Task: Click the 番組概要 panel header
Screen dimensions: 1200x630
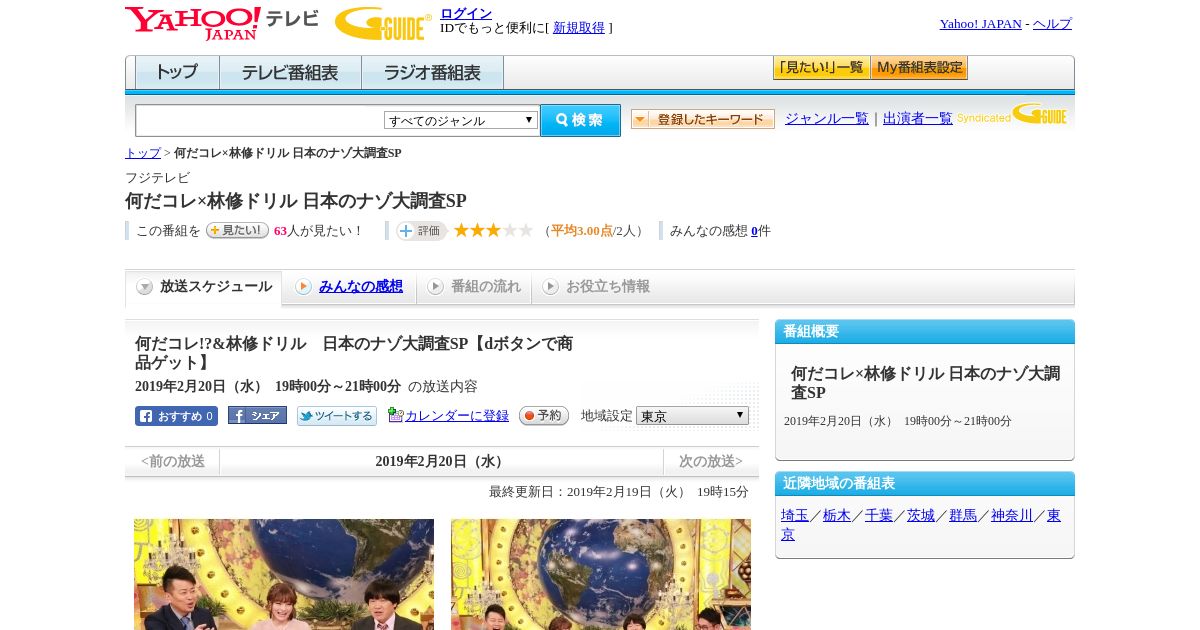Action: click(x=925, y=332)
